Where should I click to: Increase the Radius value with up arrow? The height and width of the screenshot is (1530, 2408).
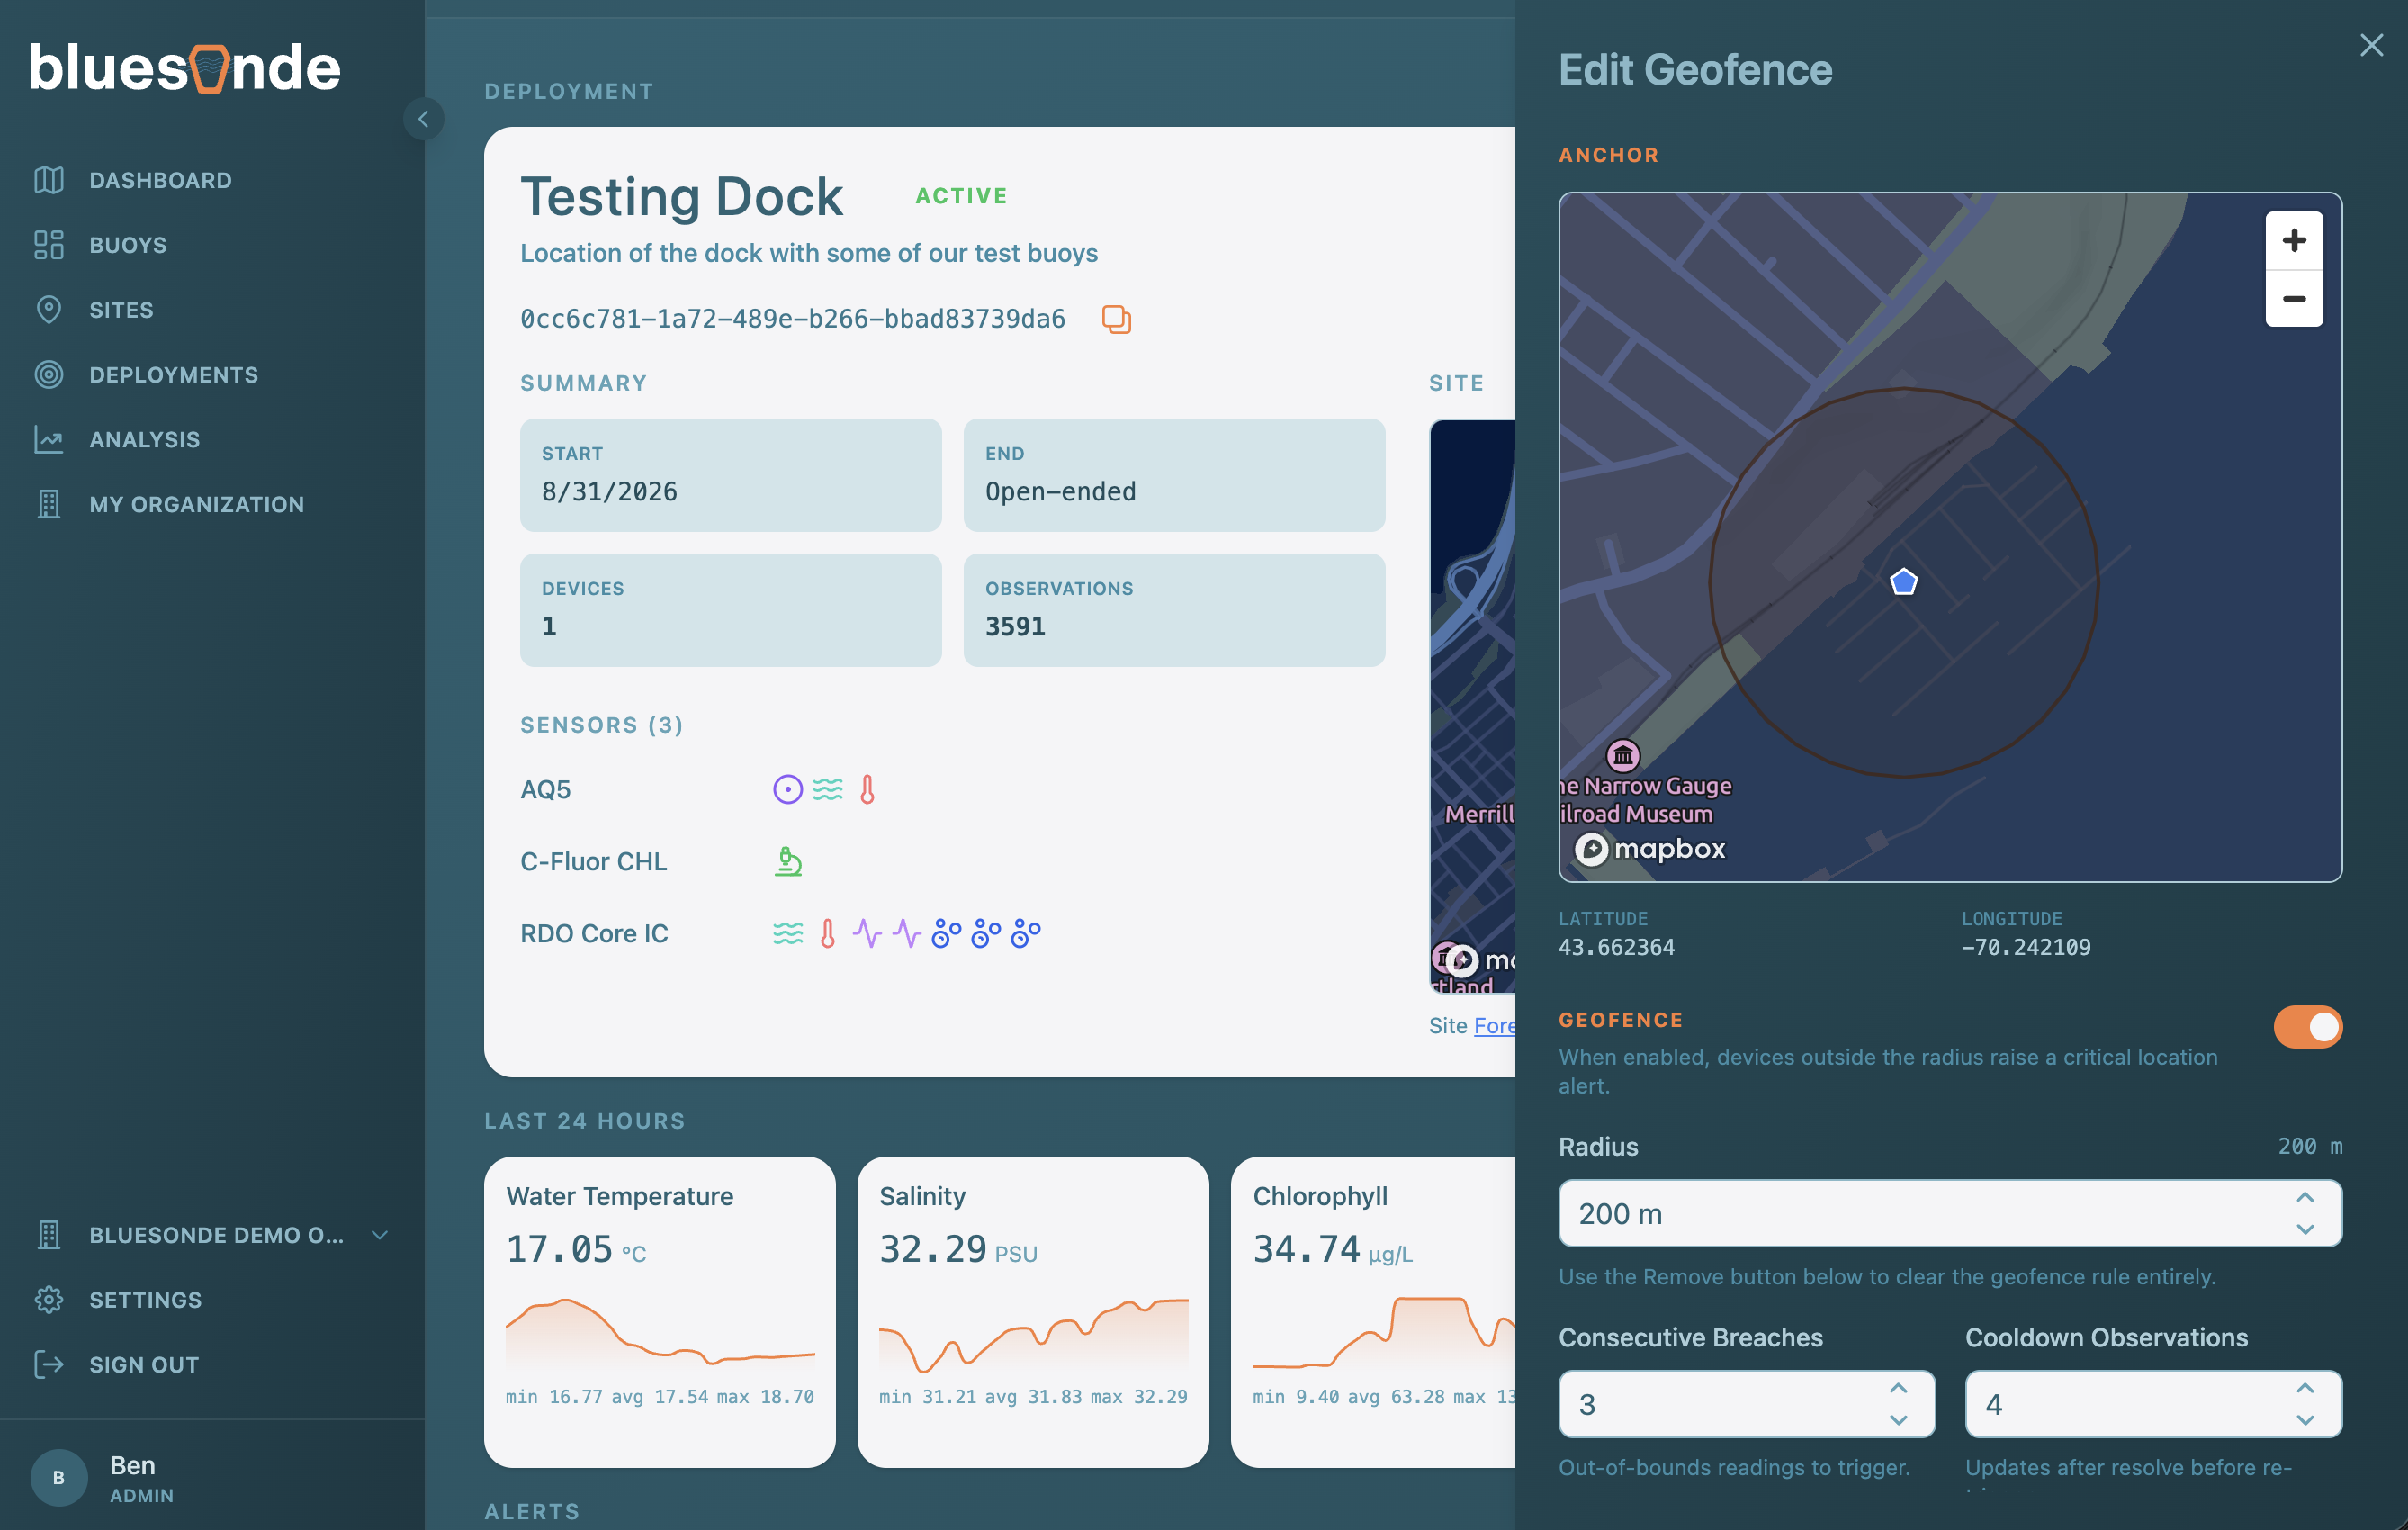2305,1197
